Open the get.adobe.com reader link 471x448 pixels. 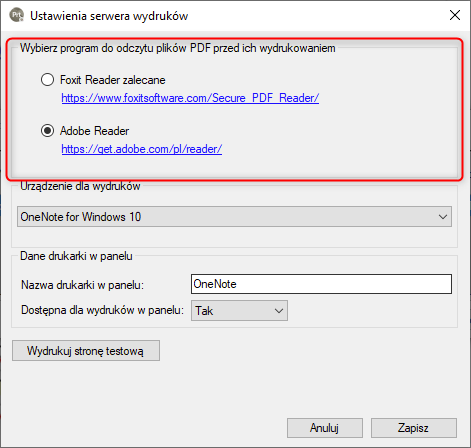[142, 149]
